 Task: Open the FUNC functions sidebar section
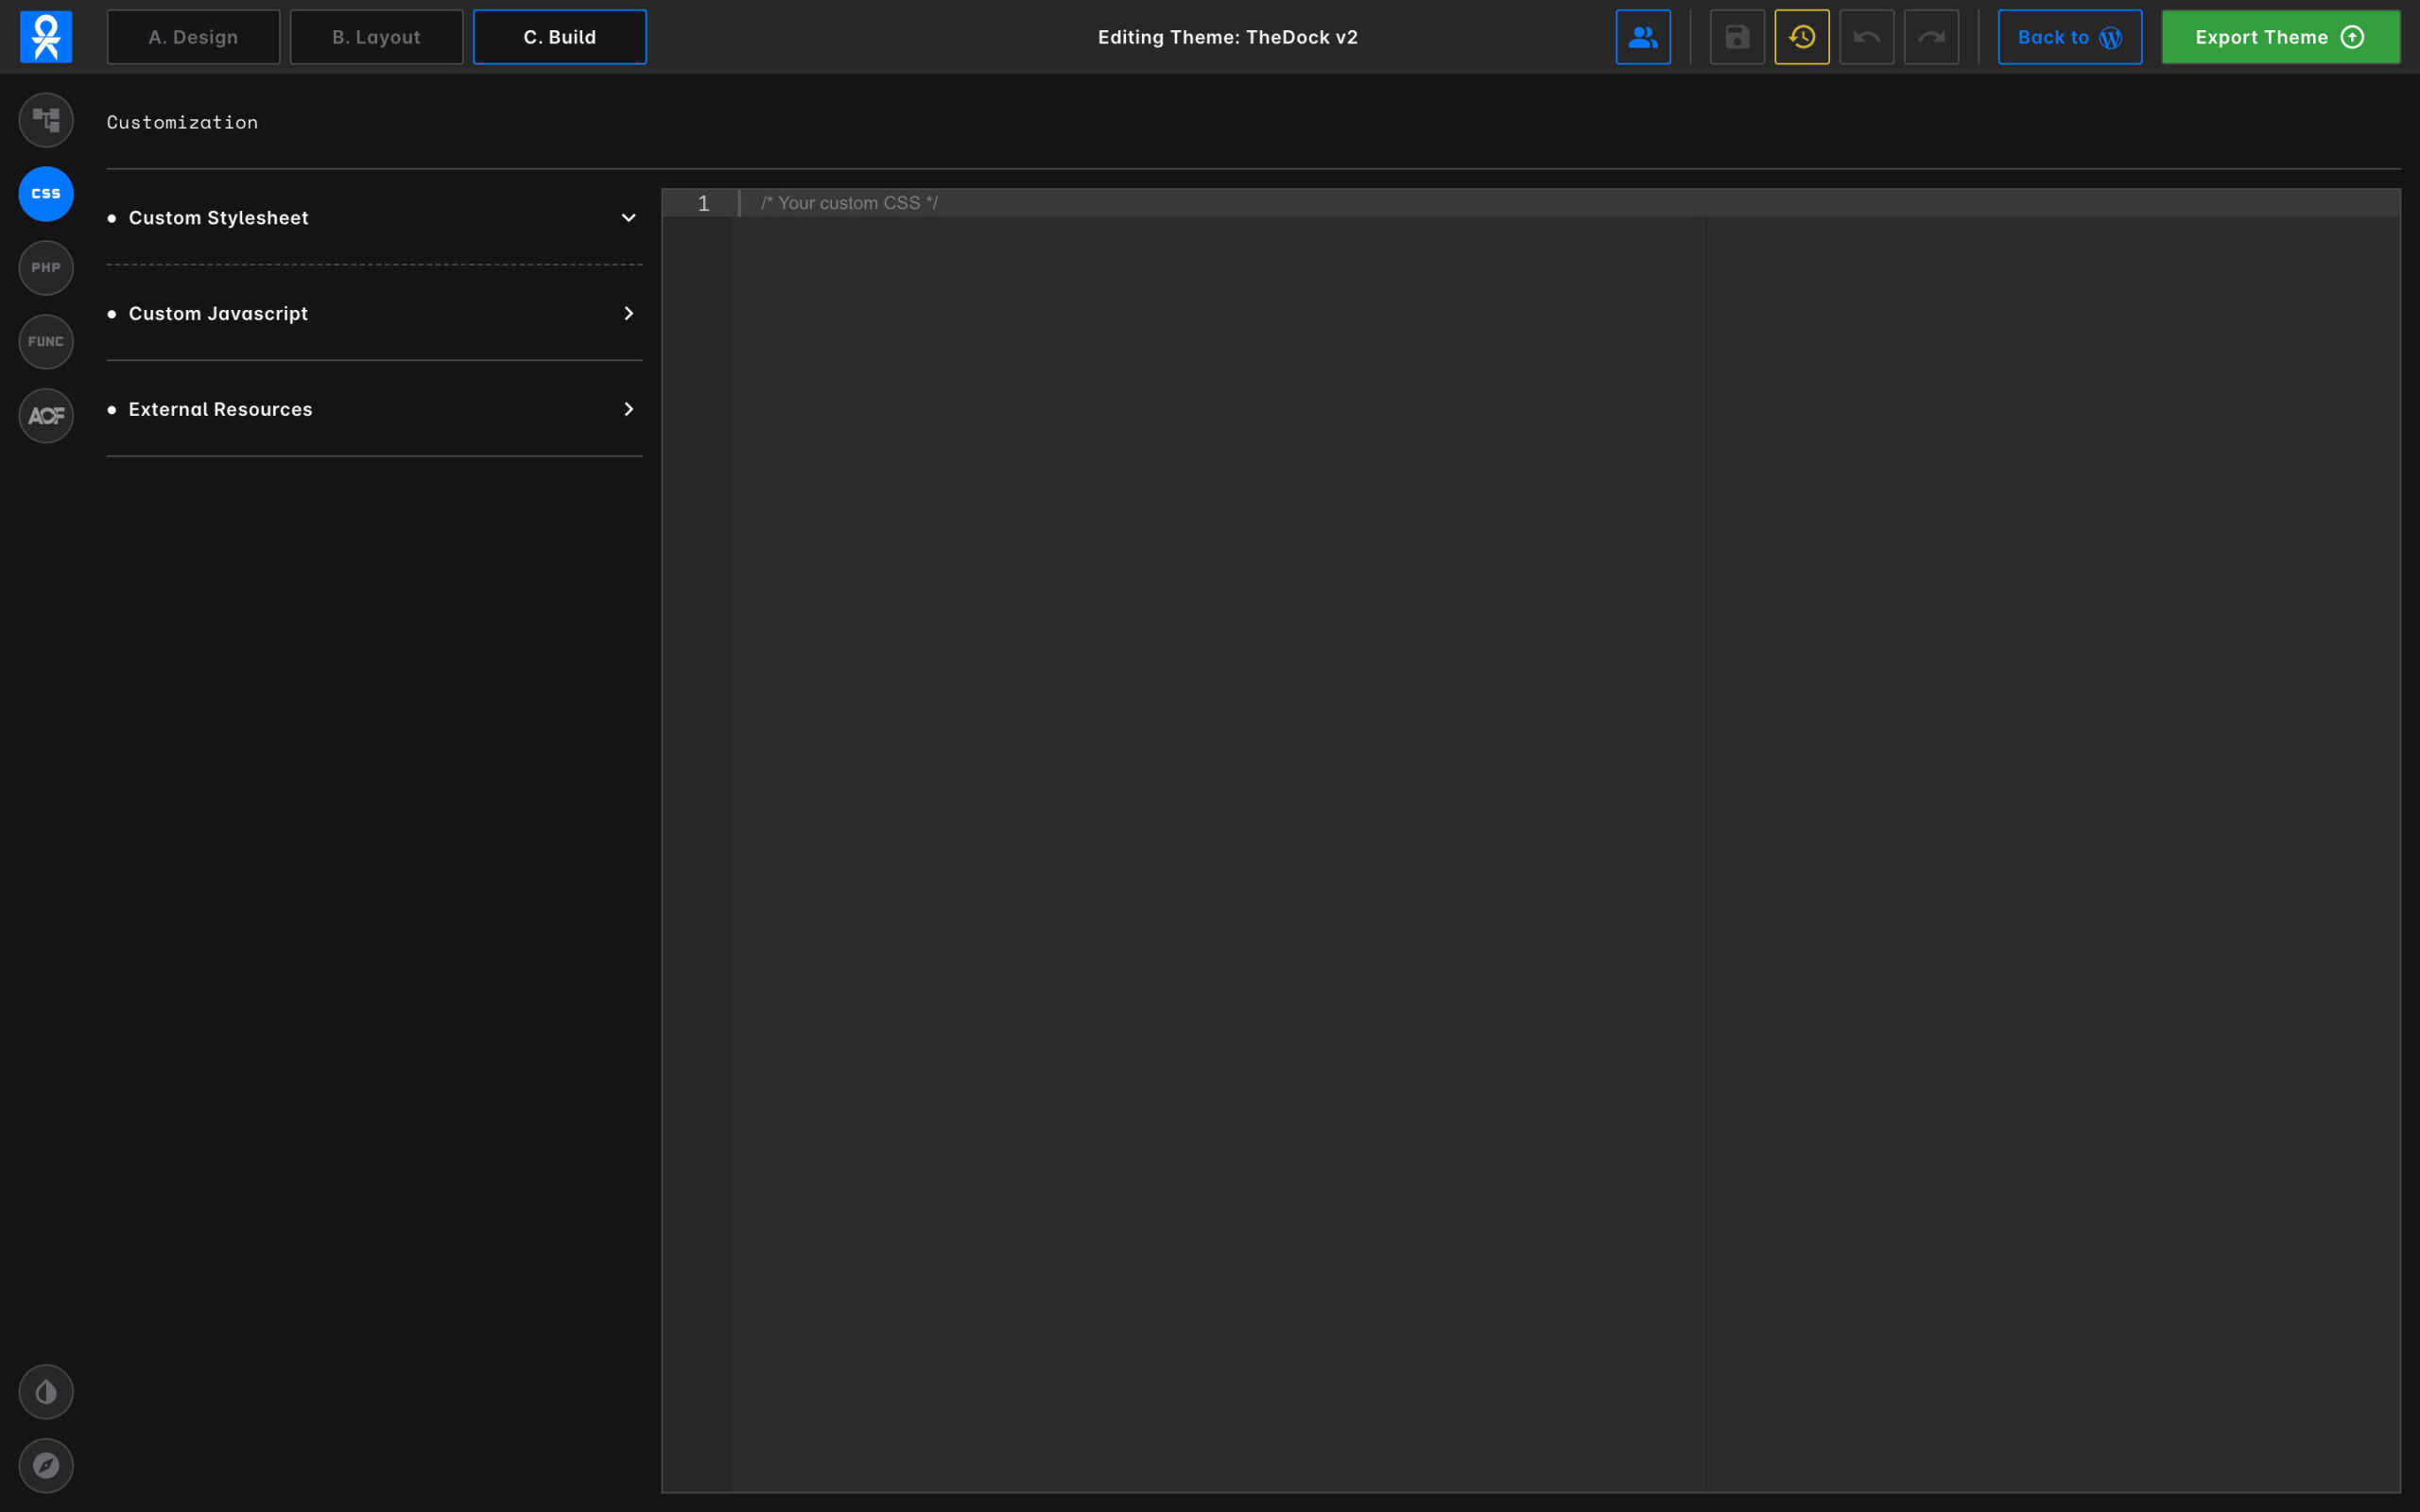coord(46,342)
